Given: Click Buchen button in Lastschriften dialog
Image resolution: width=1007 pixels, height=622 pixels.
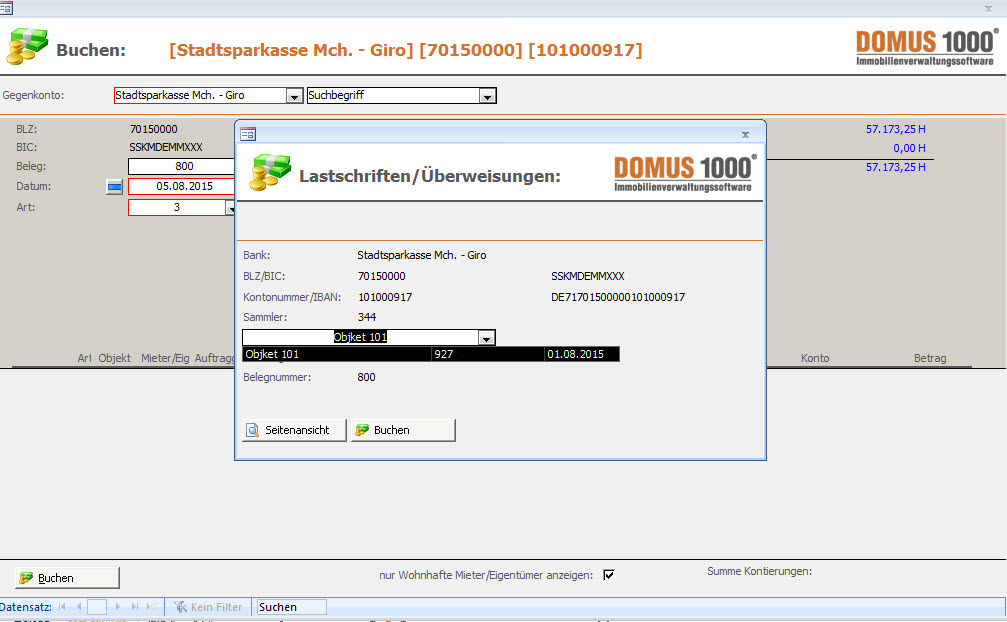Looking at the screenshot, I should pyautogui.click(x=403, y=430).
